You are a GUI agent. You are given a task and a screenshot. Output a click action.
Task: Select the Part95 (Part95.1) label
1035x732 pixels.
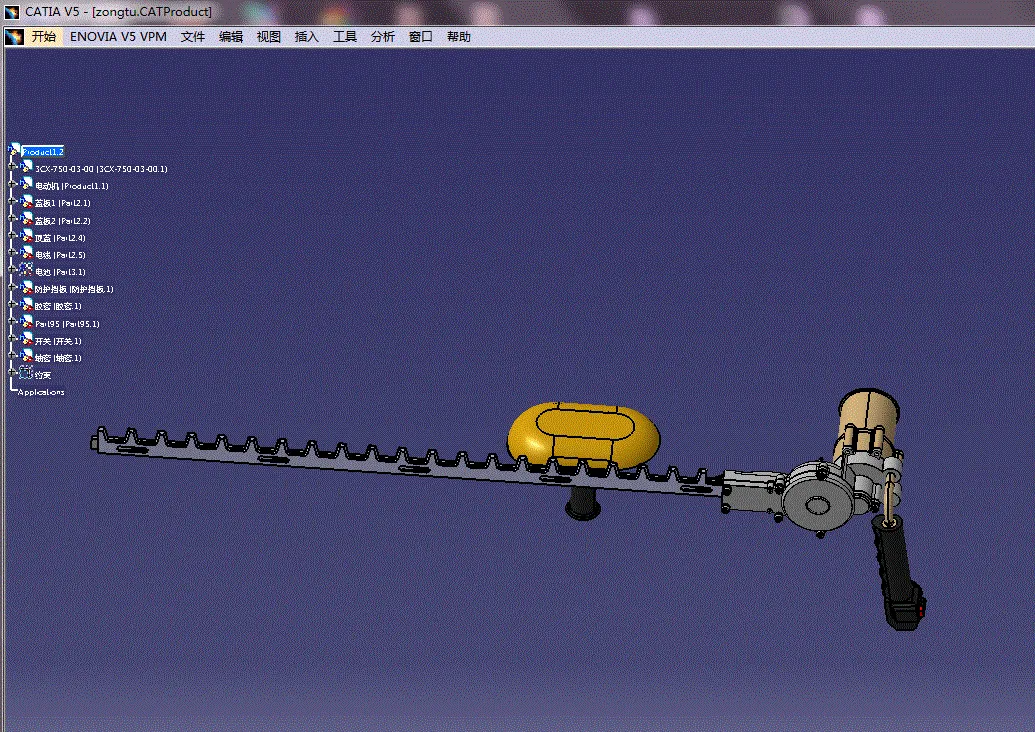(x=67, y=324)
